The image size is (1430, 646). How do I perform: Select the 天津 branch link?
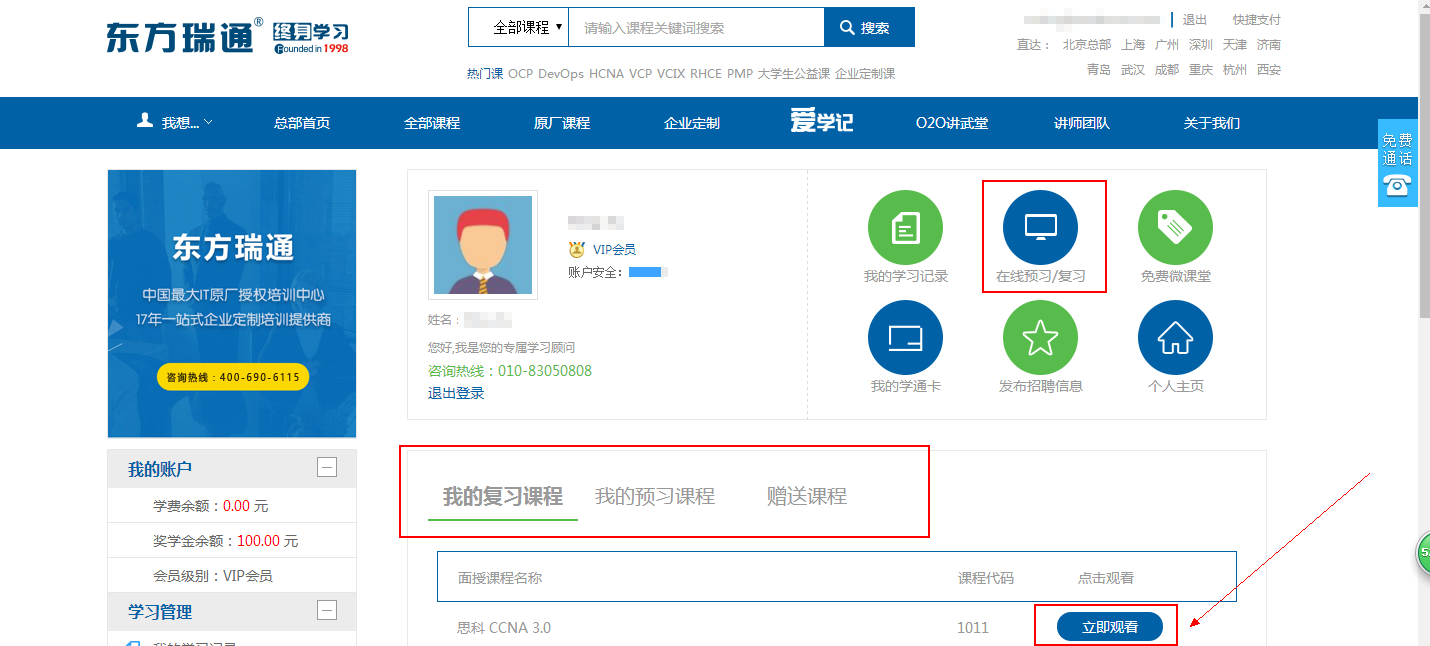[x=1235, y=45]
